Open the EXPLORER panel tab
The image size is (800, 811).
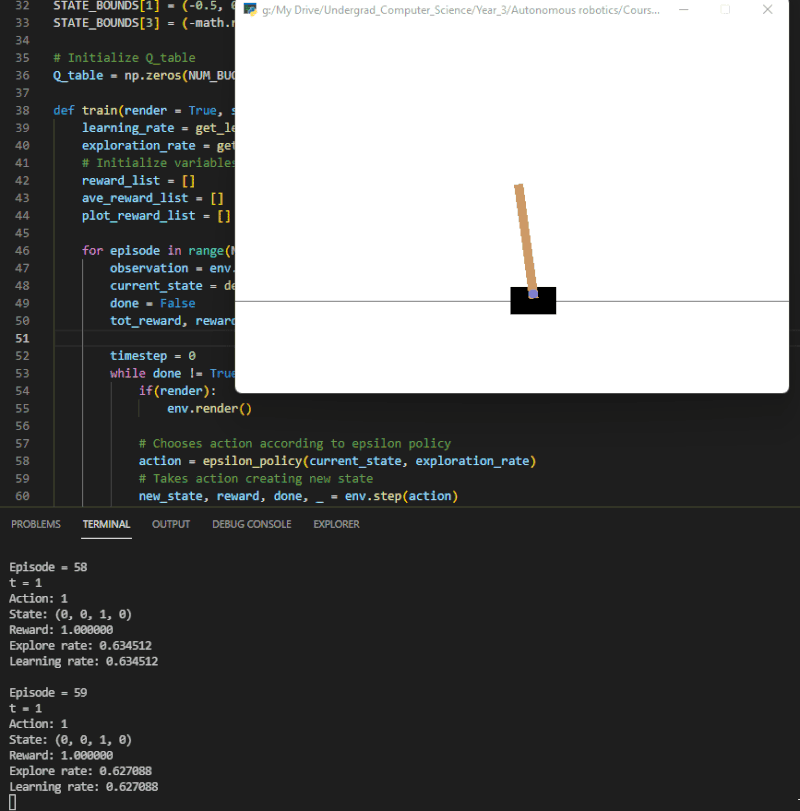pyautogui.click(x=335, y=523)
